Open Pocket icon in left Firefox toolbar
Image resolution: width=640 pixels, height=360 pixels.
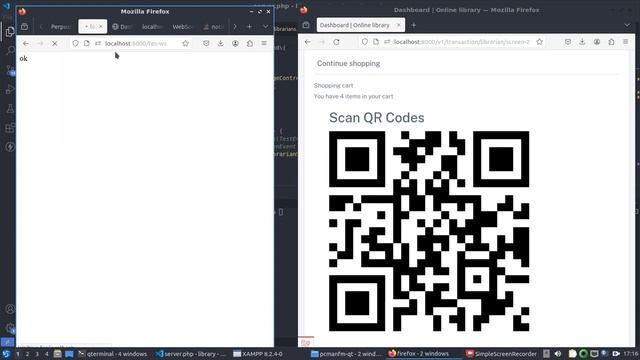click(206, 43)
